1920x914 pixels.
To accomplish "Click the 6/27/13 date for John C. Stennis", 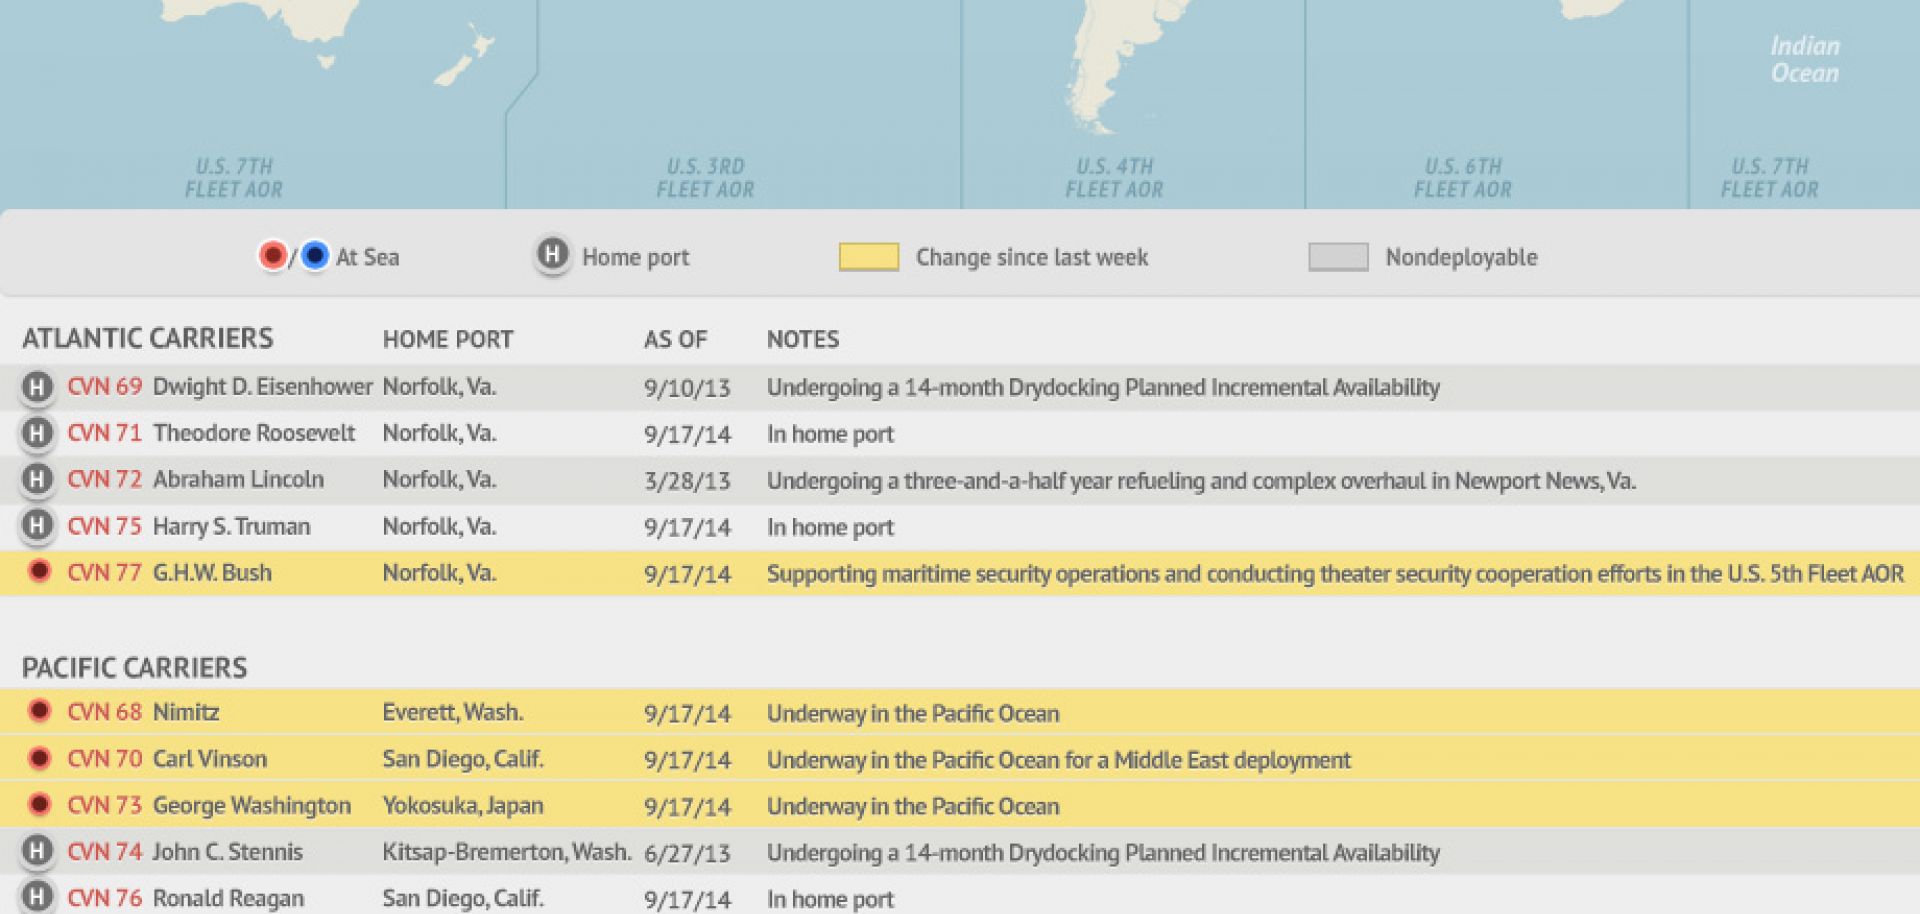I will point(687,853).
